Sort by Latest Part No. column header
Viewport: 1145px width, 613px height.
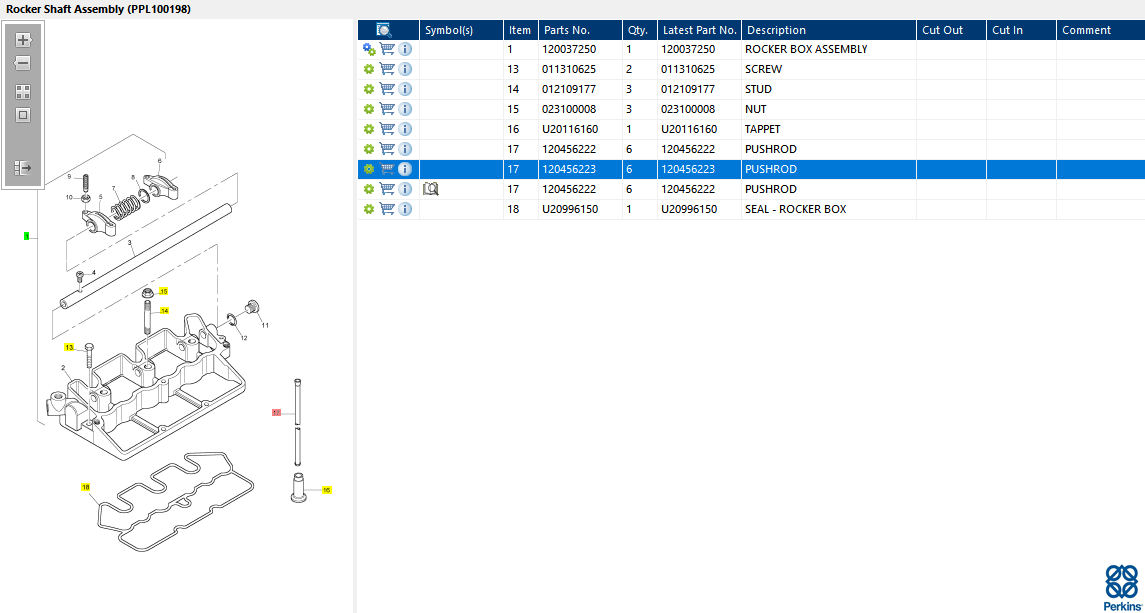(700, 30)
